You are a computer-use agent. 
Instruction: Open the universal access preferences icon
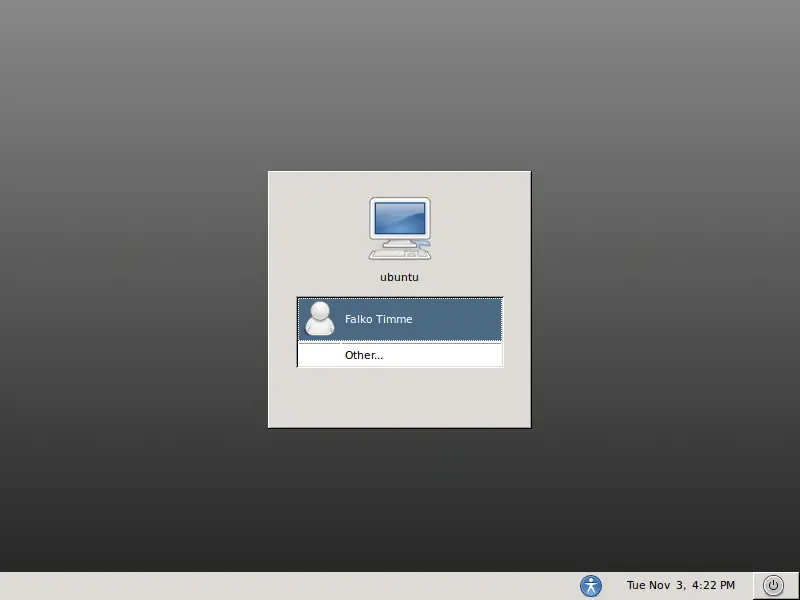591,585
